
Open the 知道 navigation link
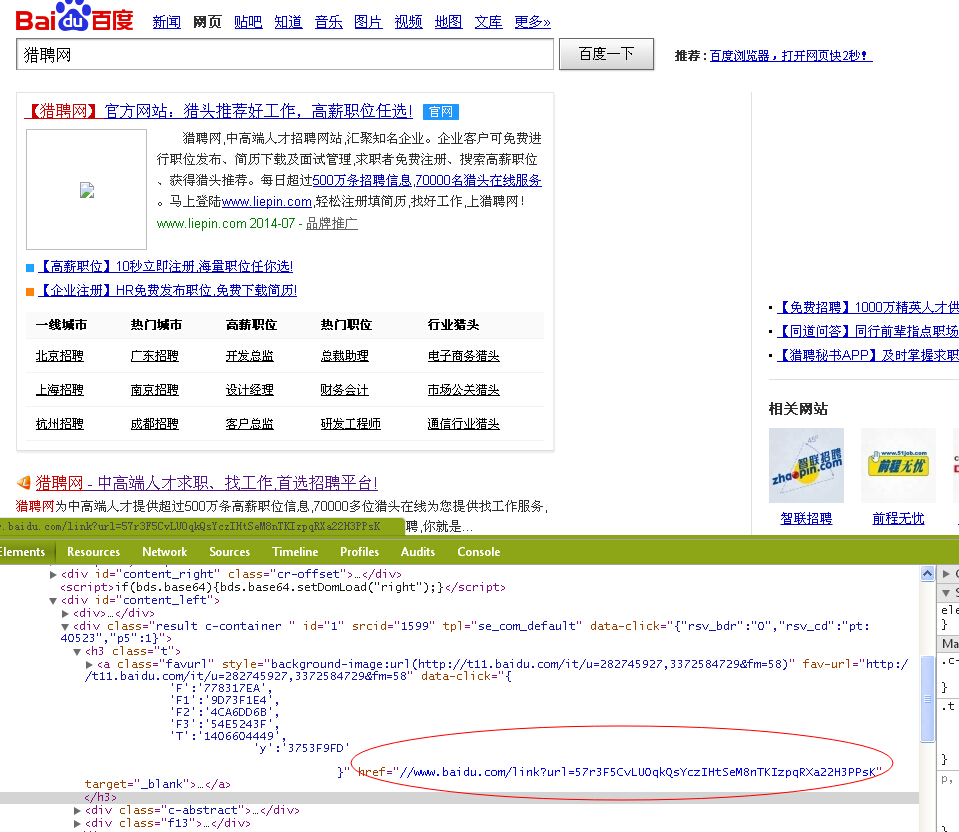click(x=288, y=22)
